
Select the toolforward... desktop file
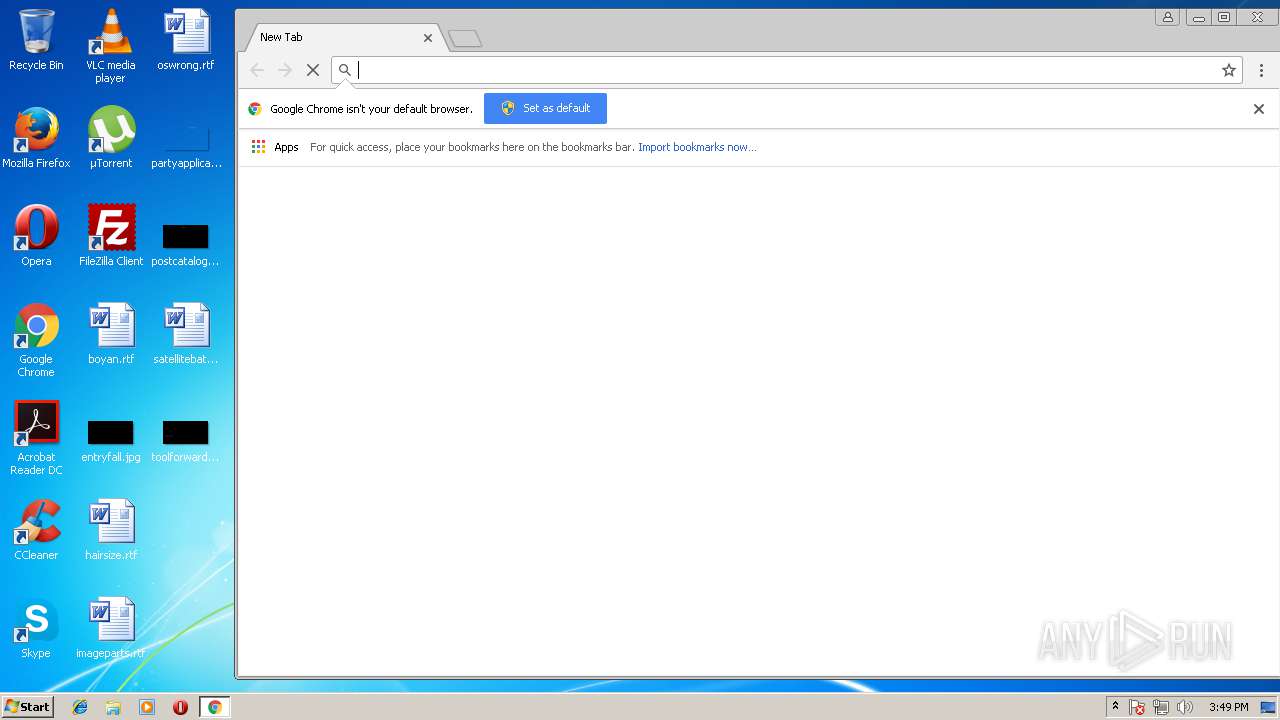click(x=186, y=440)
